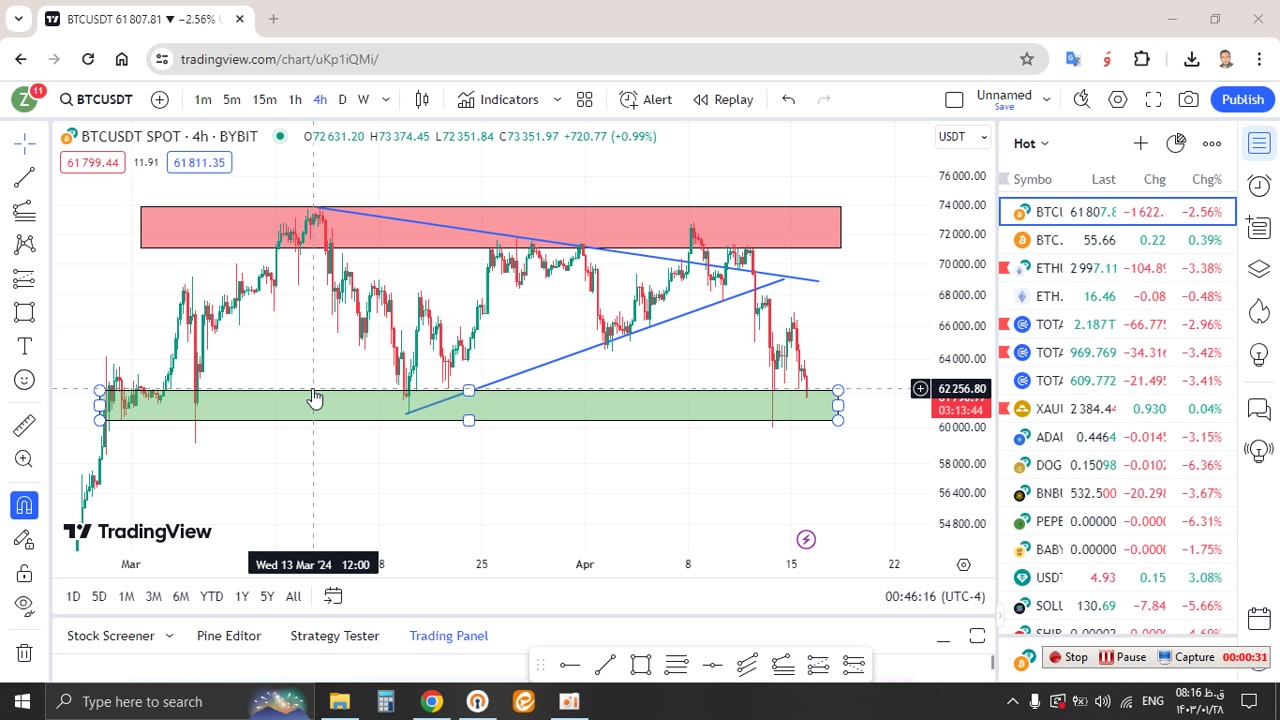Open the timezone UTC-4 selector
The height and width of the screenshot is (720, 1280).
pyautogui.click(x=935, y=596)
